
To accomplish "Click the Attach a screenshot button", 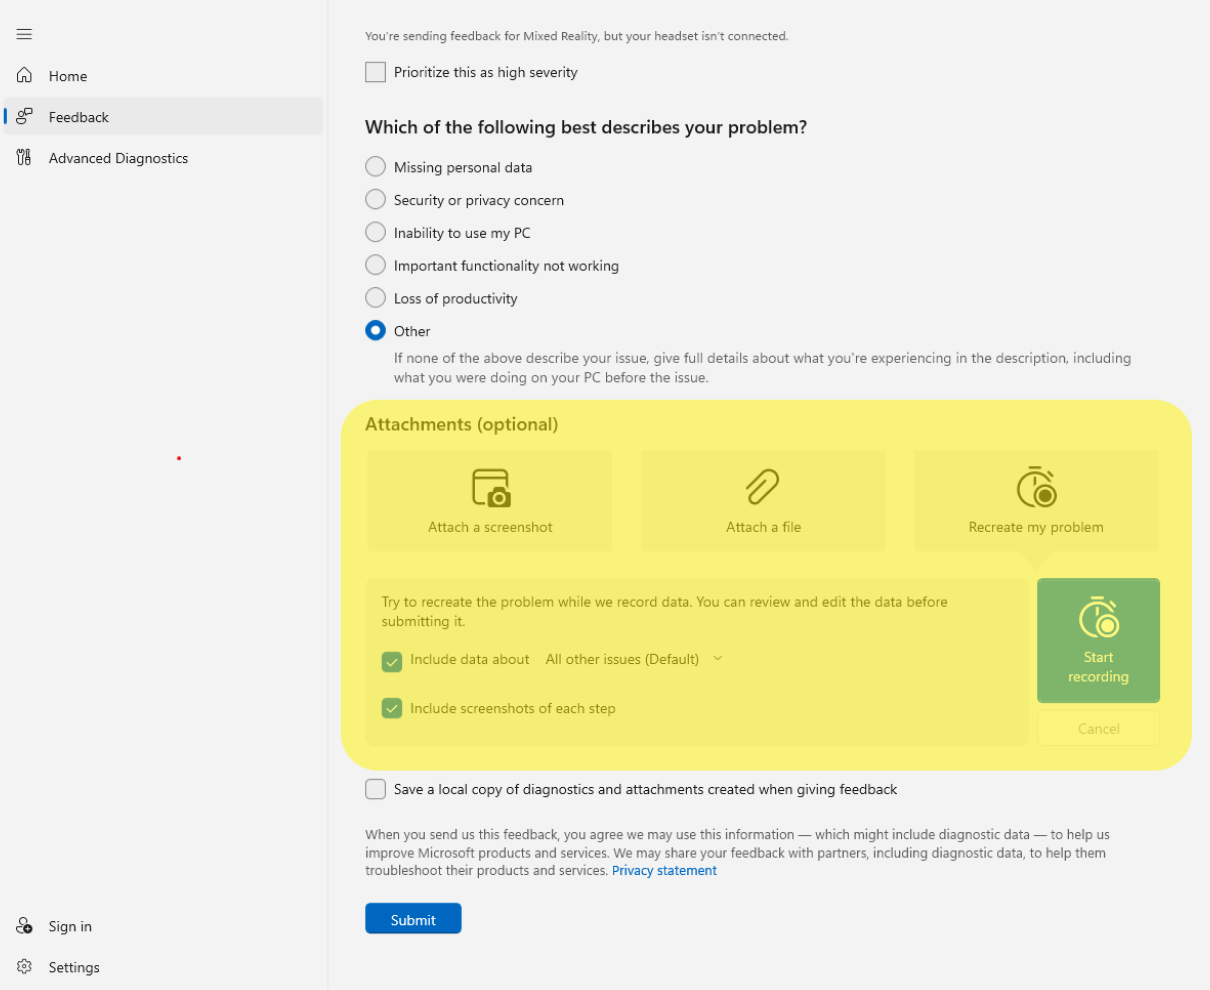I will click(490, 500).
